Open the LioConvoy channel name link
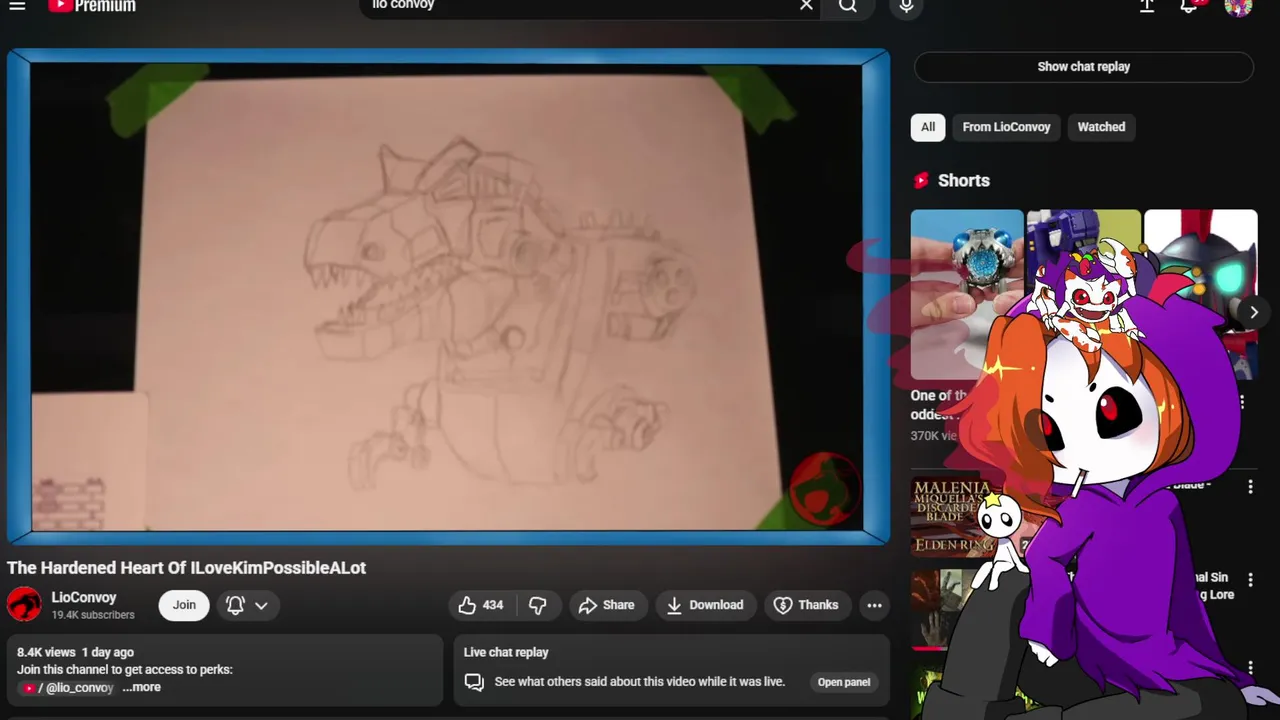Viewport: 1280px width, 720px height. coord(84,597)
